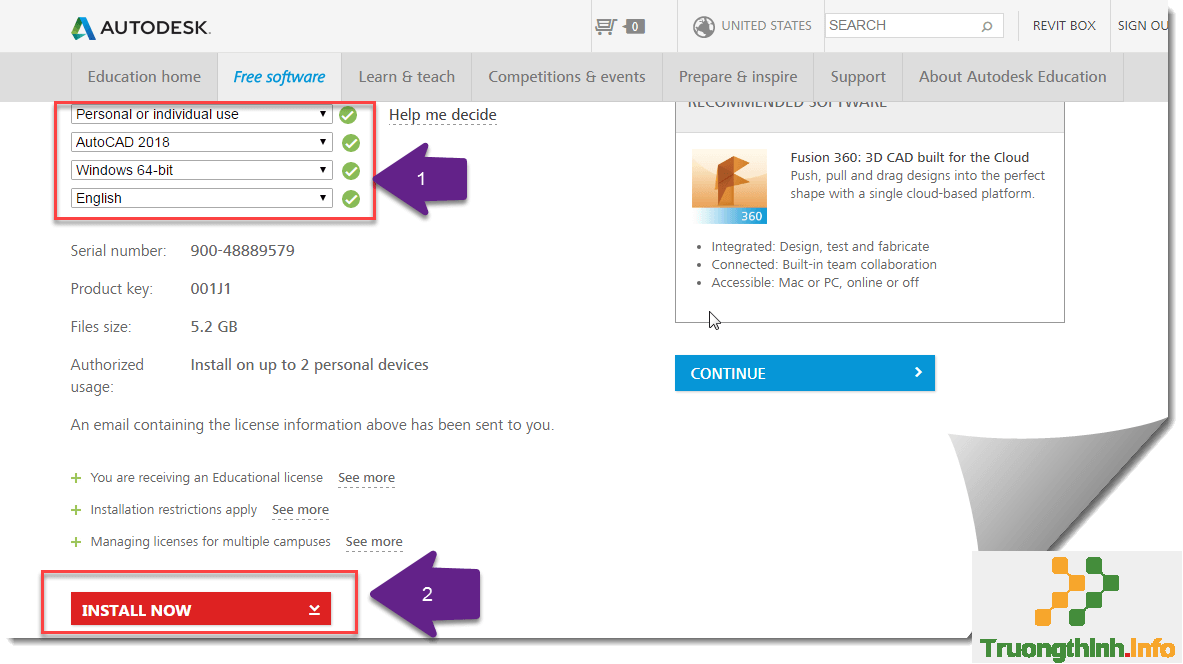
Task: Click the green check beside Personal or individual use
Action: click(x=348, y=115)
